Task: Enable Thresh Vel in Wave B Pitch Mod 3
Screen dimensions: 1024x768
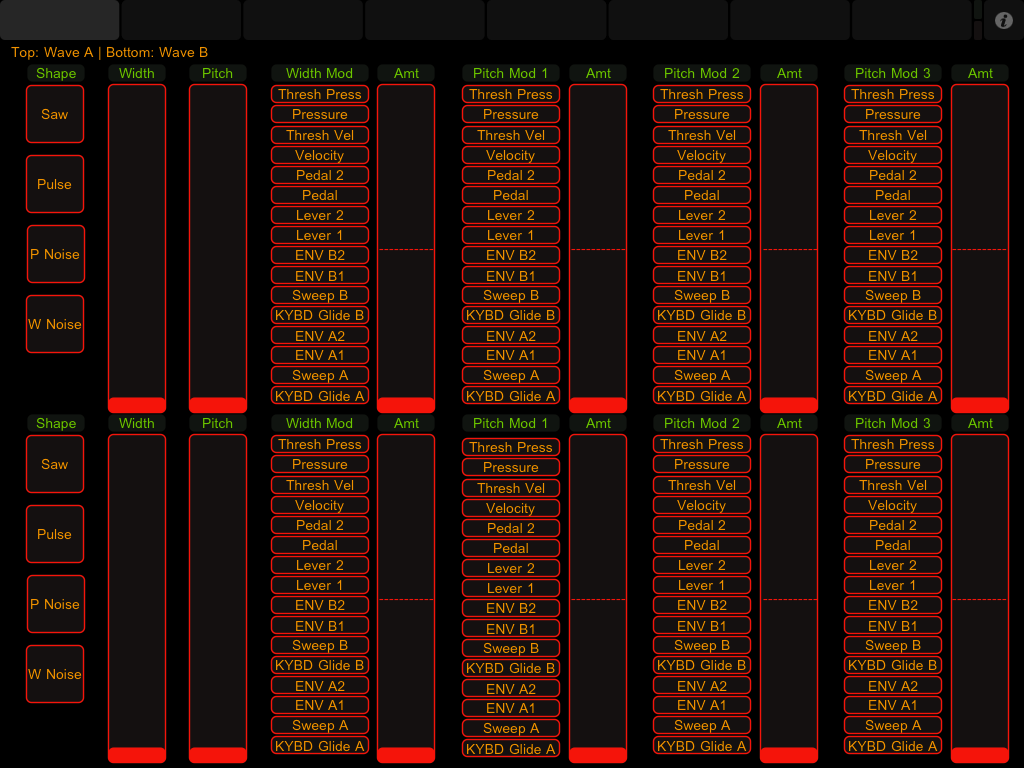Action: pyautogui.click(x=893, y=485)
